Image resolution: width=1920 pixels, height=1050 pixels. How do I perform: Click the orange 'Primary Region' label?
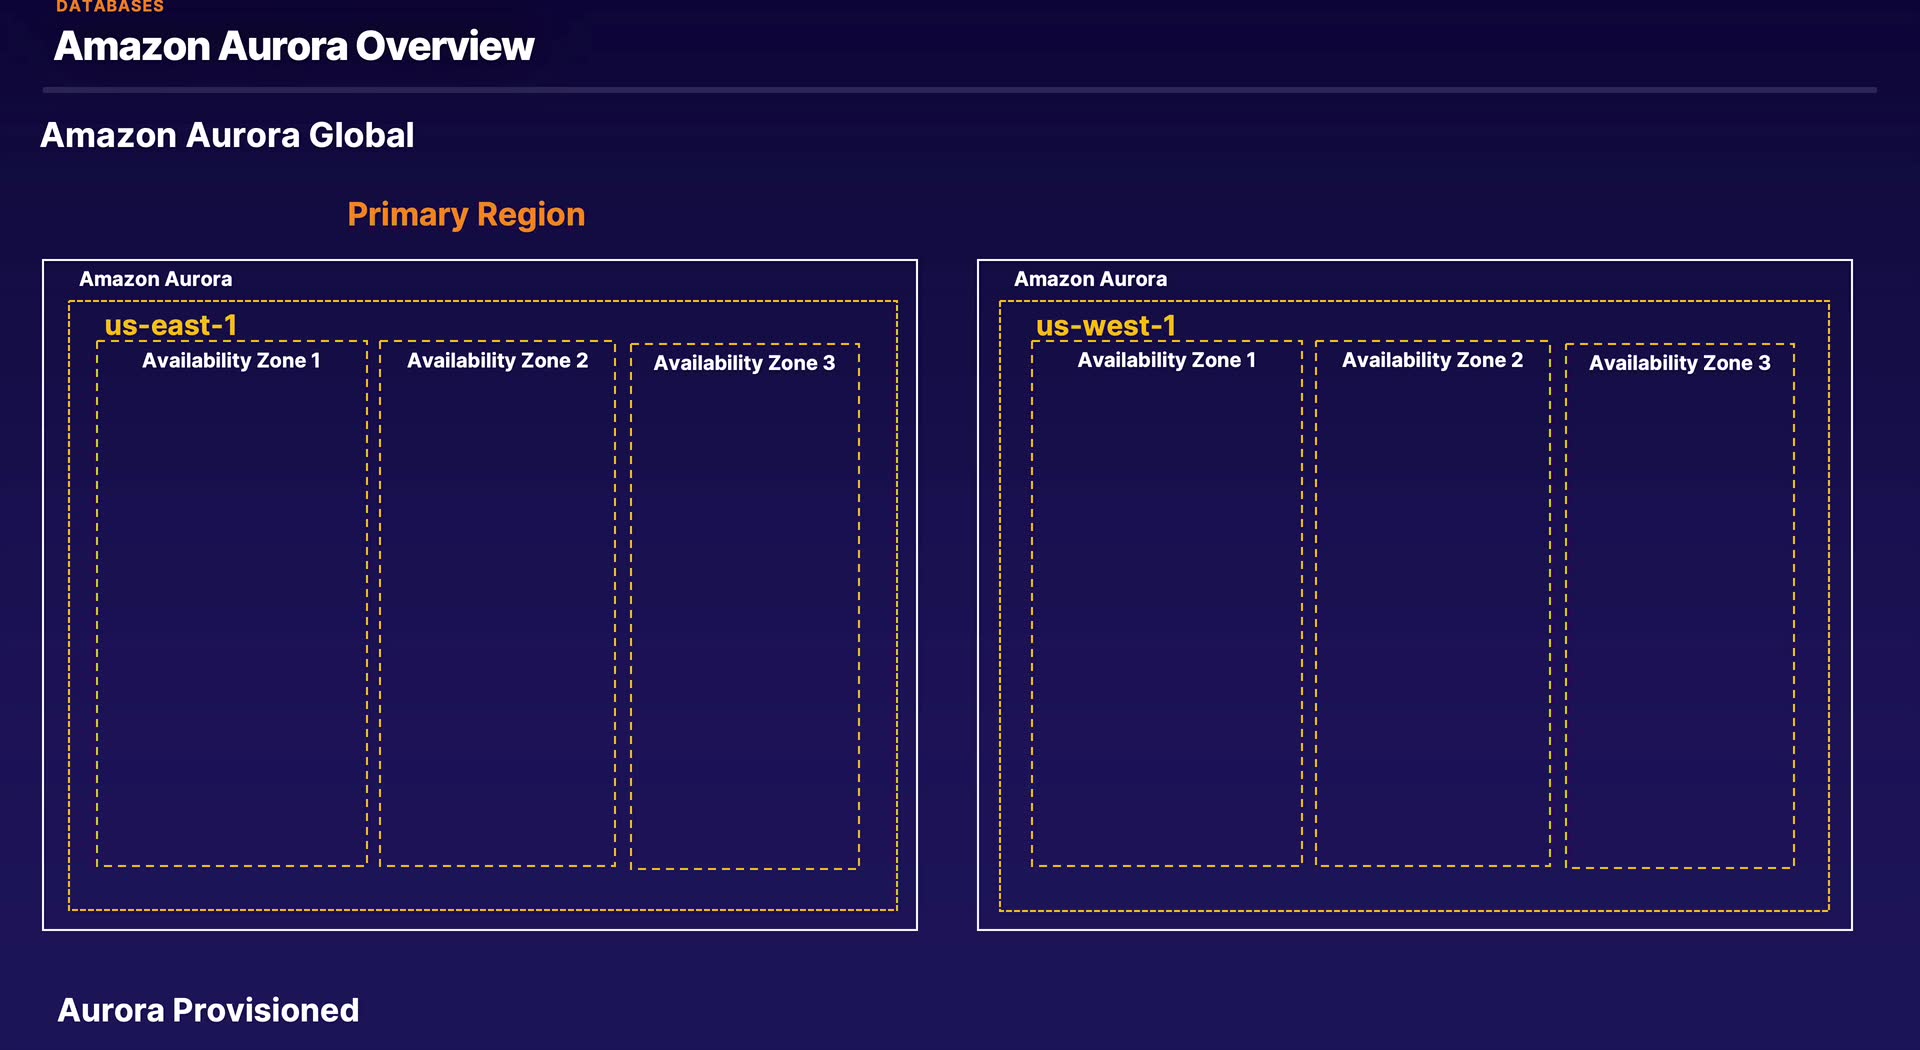point(466,215)
